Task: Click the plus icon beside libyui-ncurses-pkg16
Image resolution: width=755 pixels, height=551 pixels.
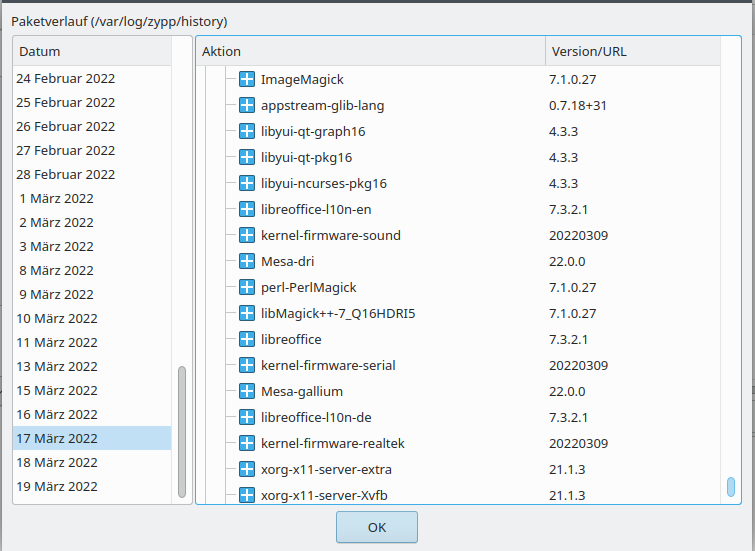Action: [247, 183]
